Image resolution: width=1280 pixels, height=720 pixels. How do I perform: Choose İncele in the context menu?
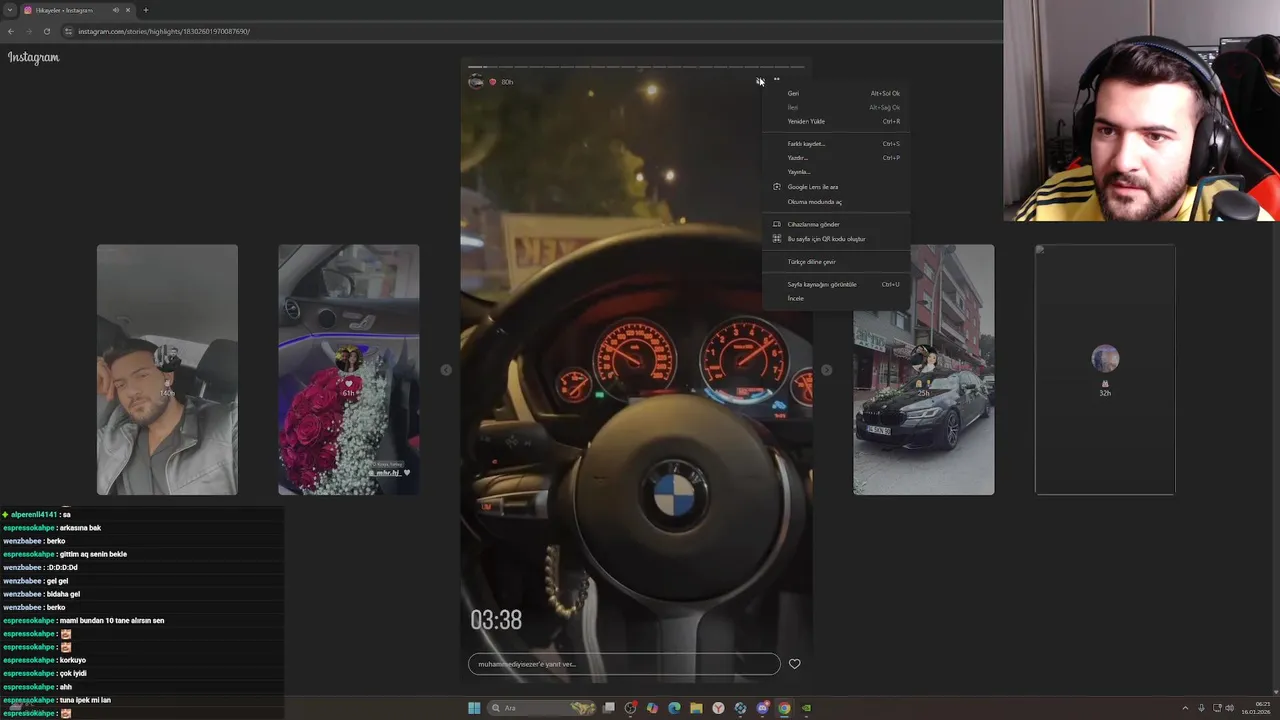click(836, 298)
